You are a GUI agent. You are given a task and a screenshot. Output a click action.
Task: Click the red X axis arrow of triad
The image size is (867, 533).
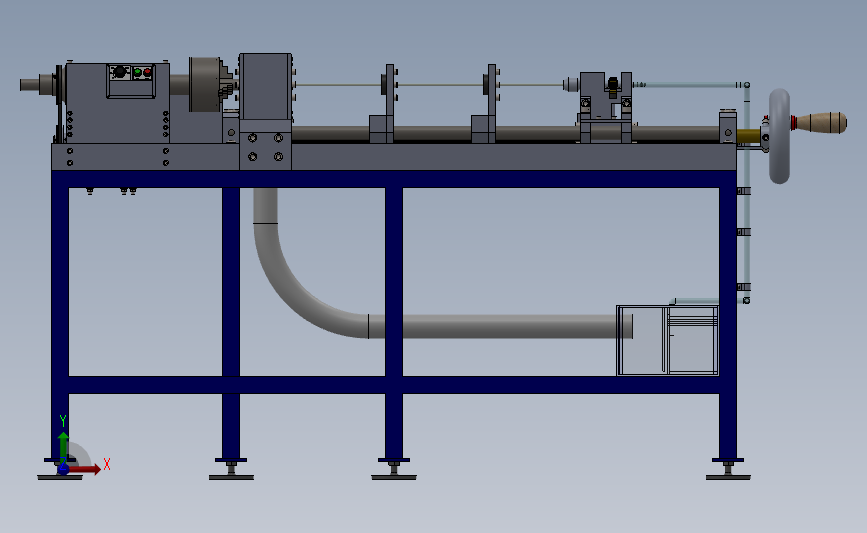pyautogui.click(x=86, y=469)
